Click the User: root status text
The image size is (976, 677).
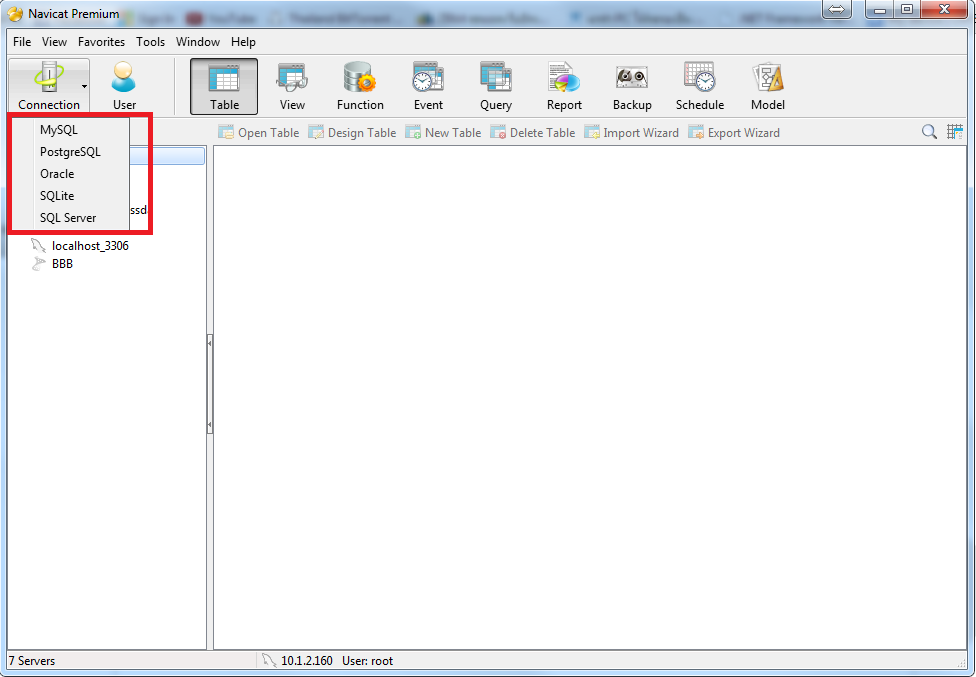click(x=367, y=661)
